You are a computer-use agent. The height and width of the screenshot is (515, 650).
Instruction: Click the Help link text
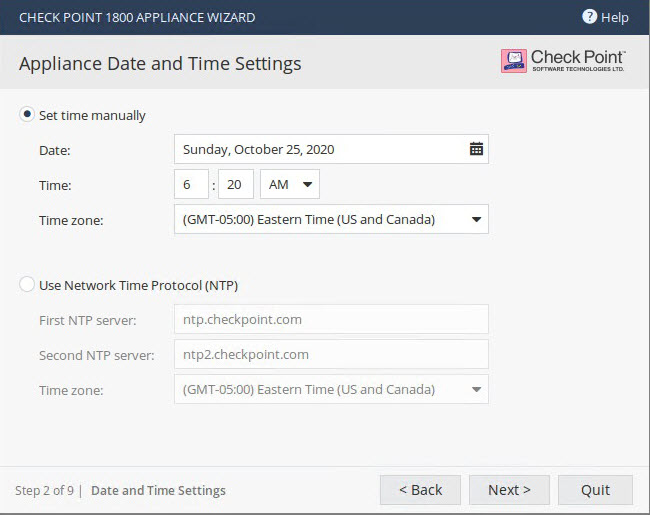pos(615,17)
